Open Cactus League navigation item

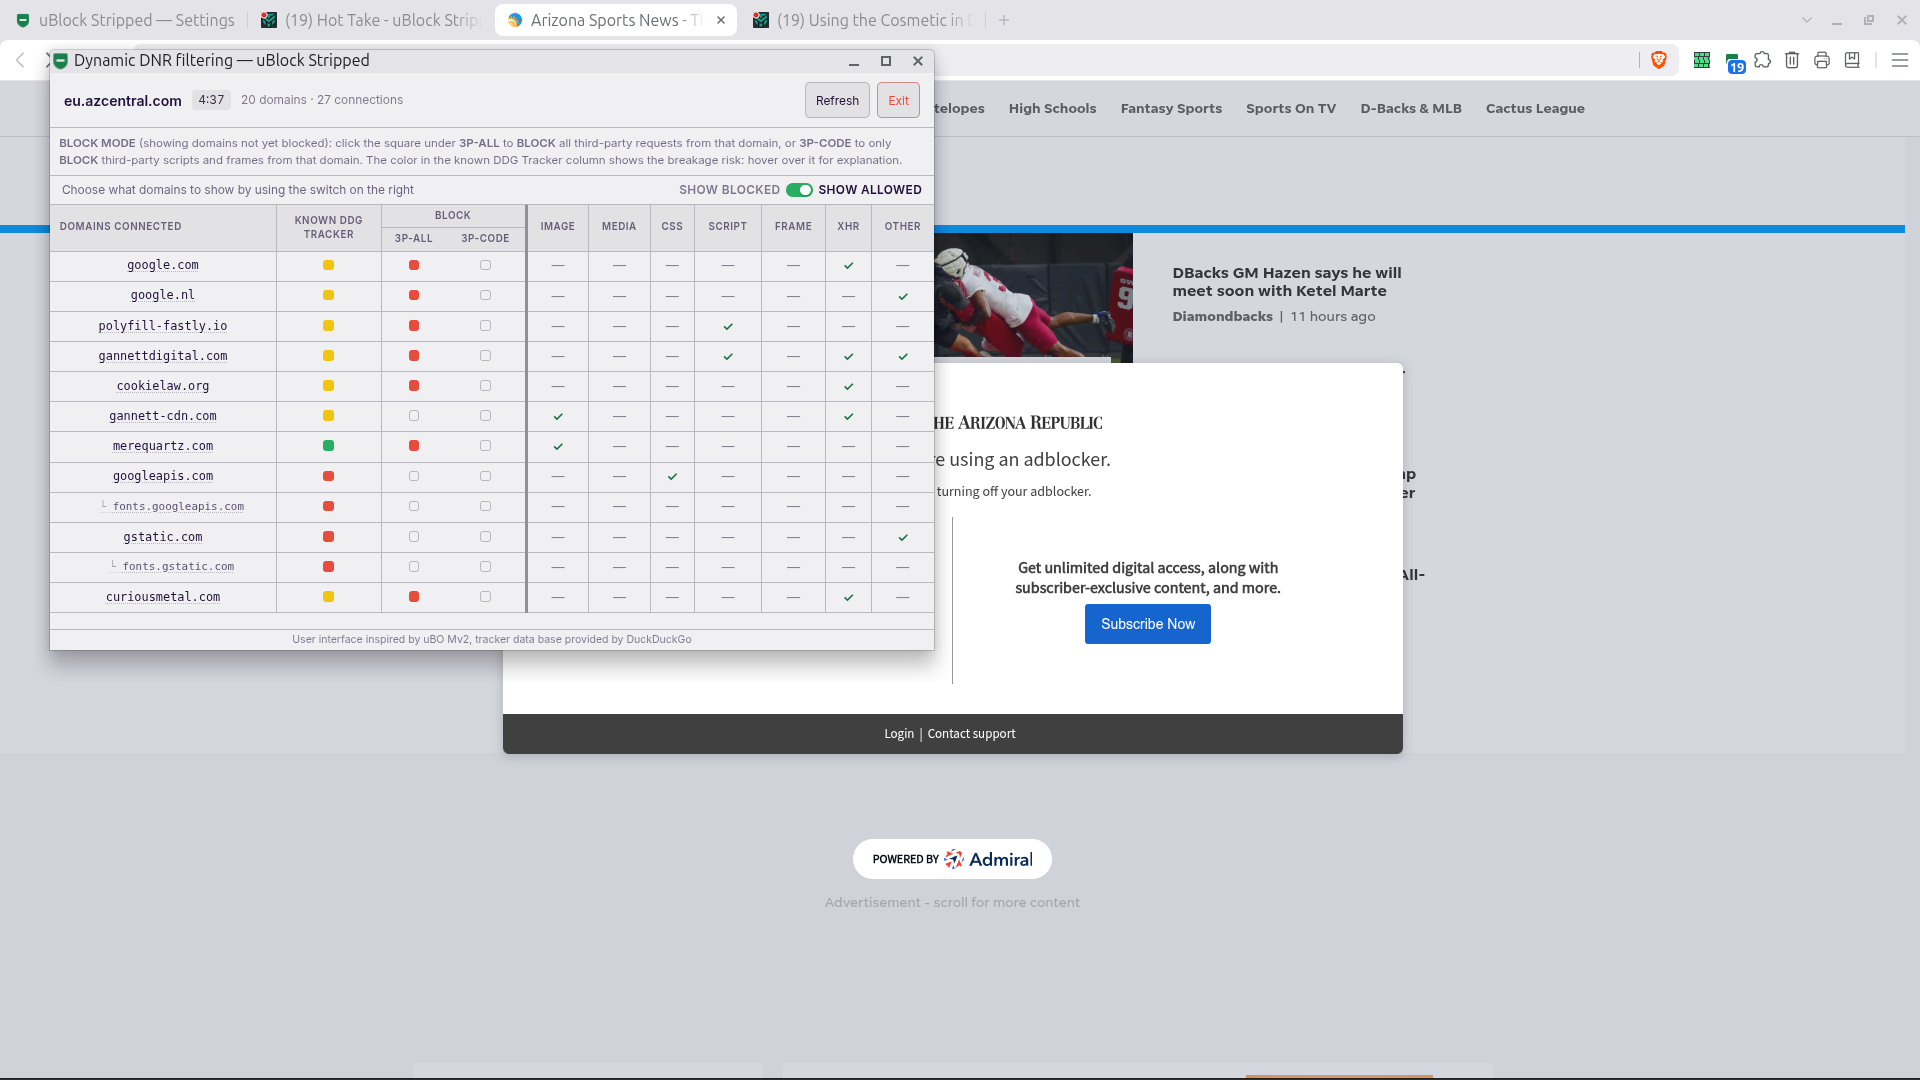[1535, 109]
